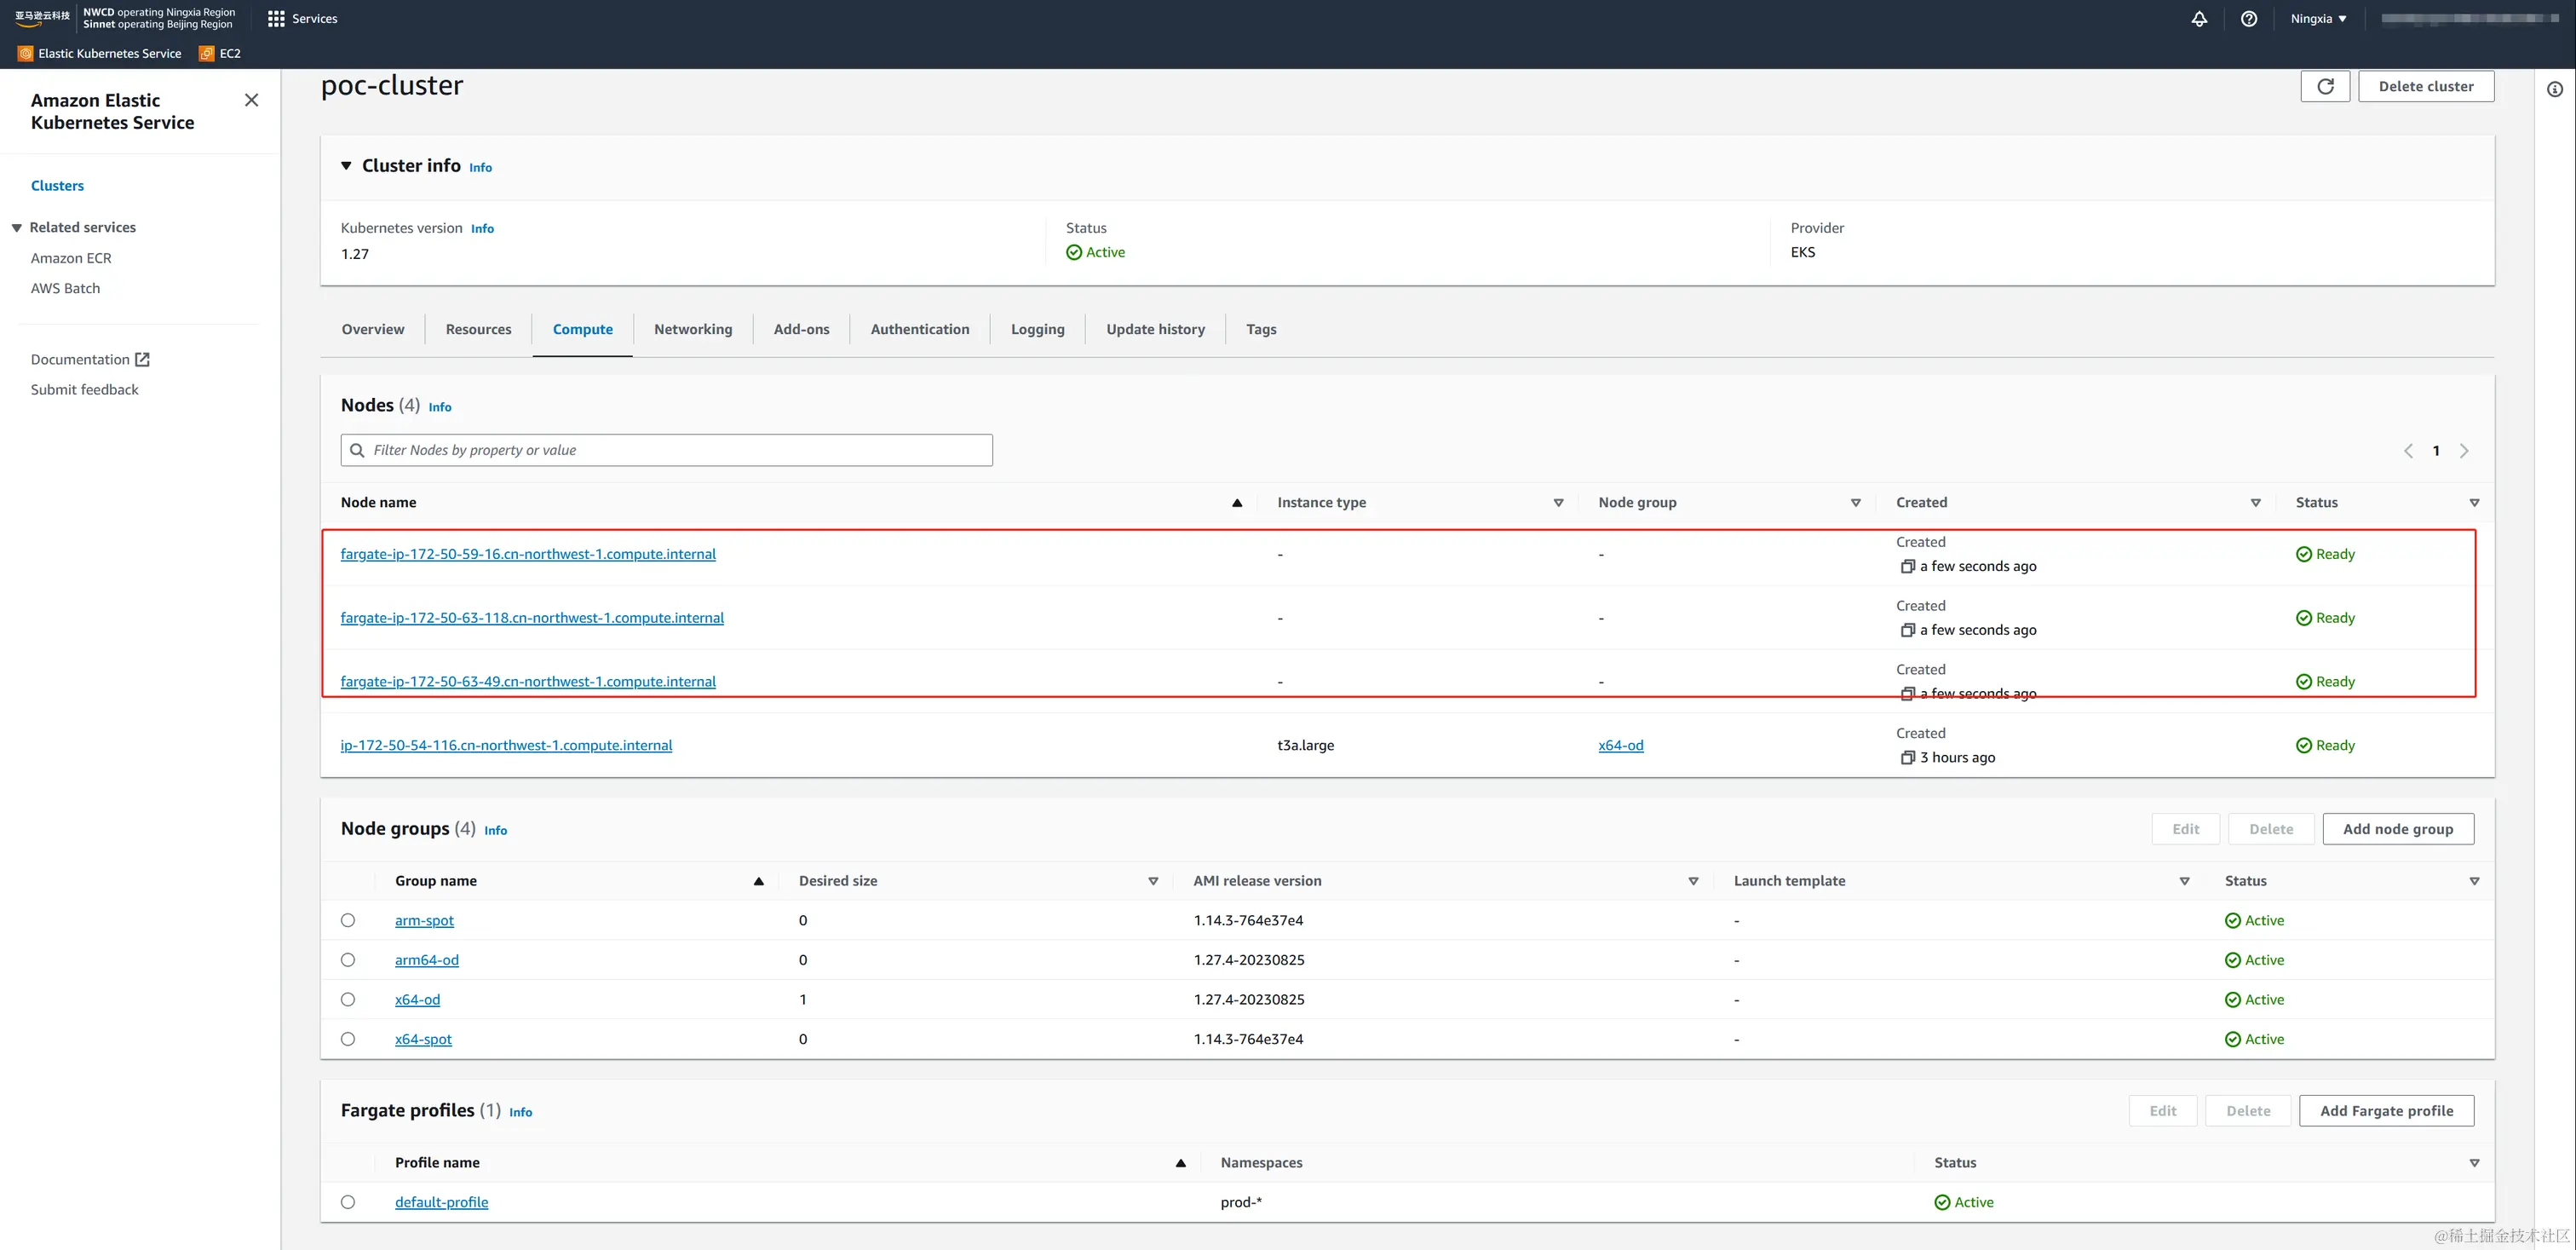Switch to the Add-ons tab
This screenshot has width=2576, height=1250.
801,329
